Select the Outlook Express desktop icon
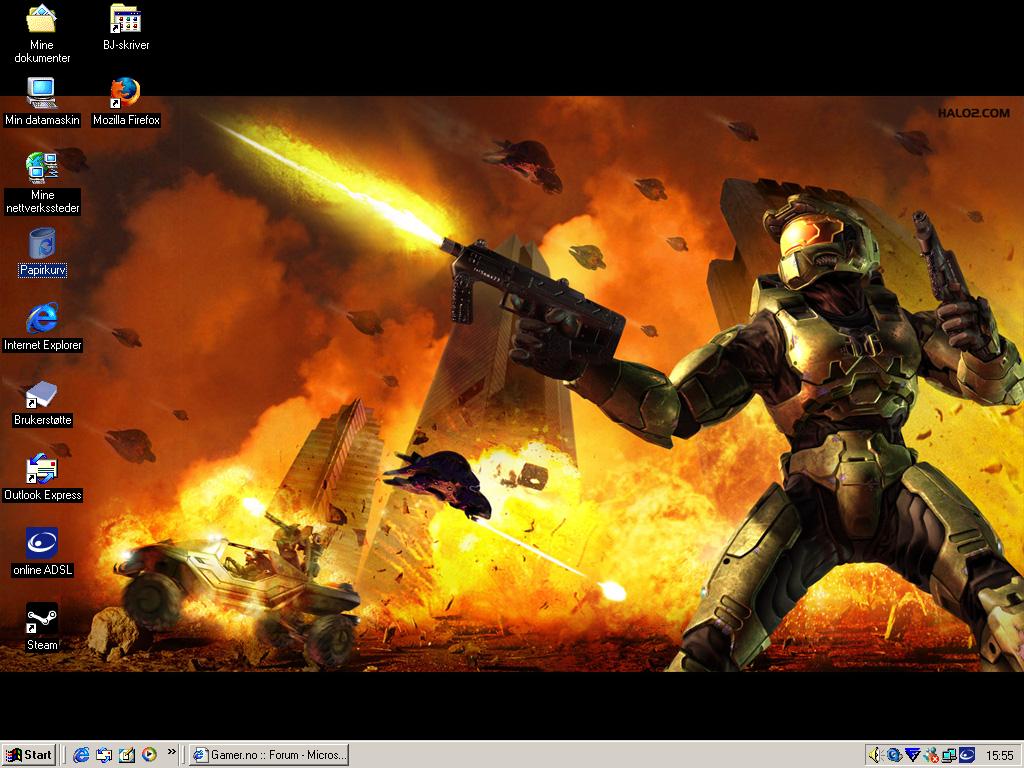This screenshot has height=768, width=1024. tap(42, 477)
